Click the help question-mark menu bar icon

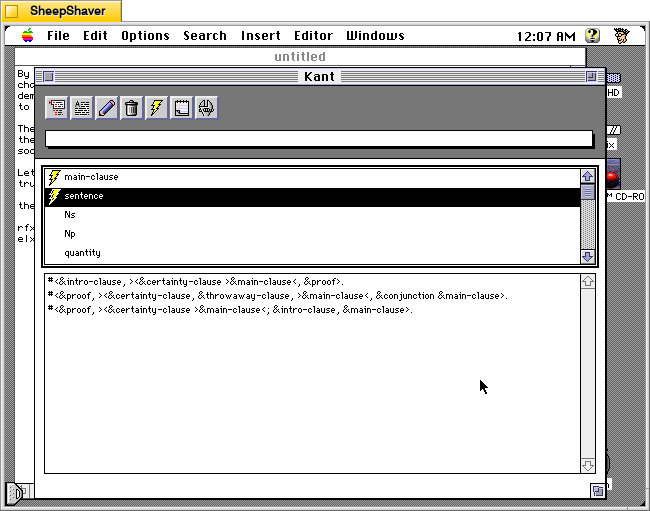[x=592, y=36]
